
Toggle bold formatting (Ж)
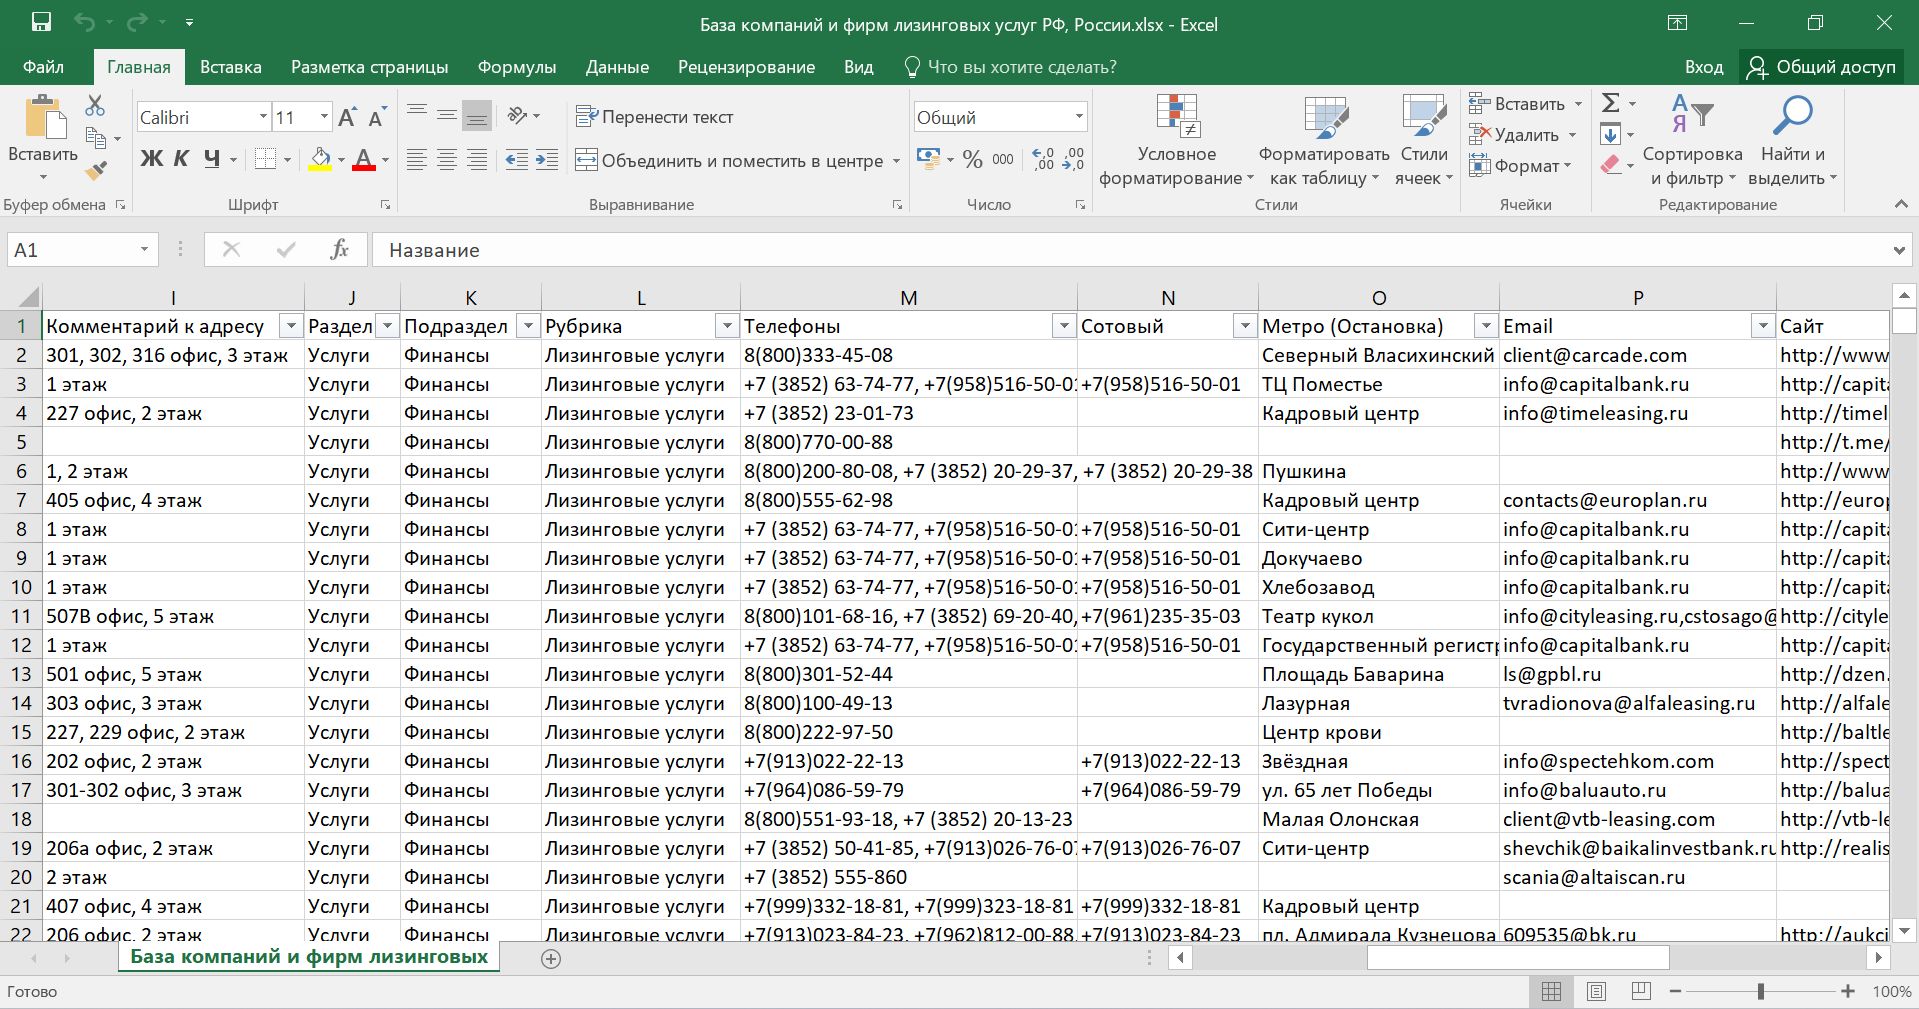pos(151,159)
